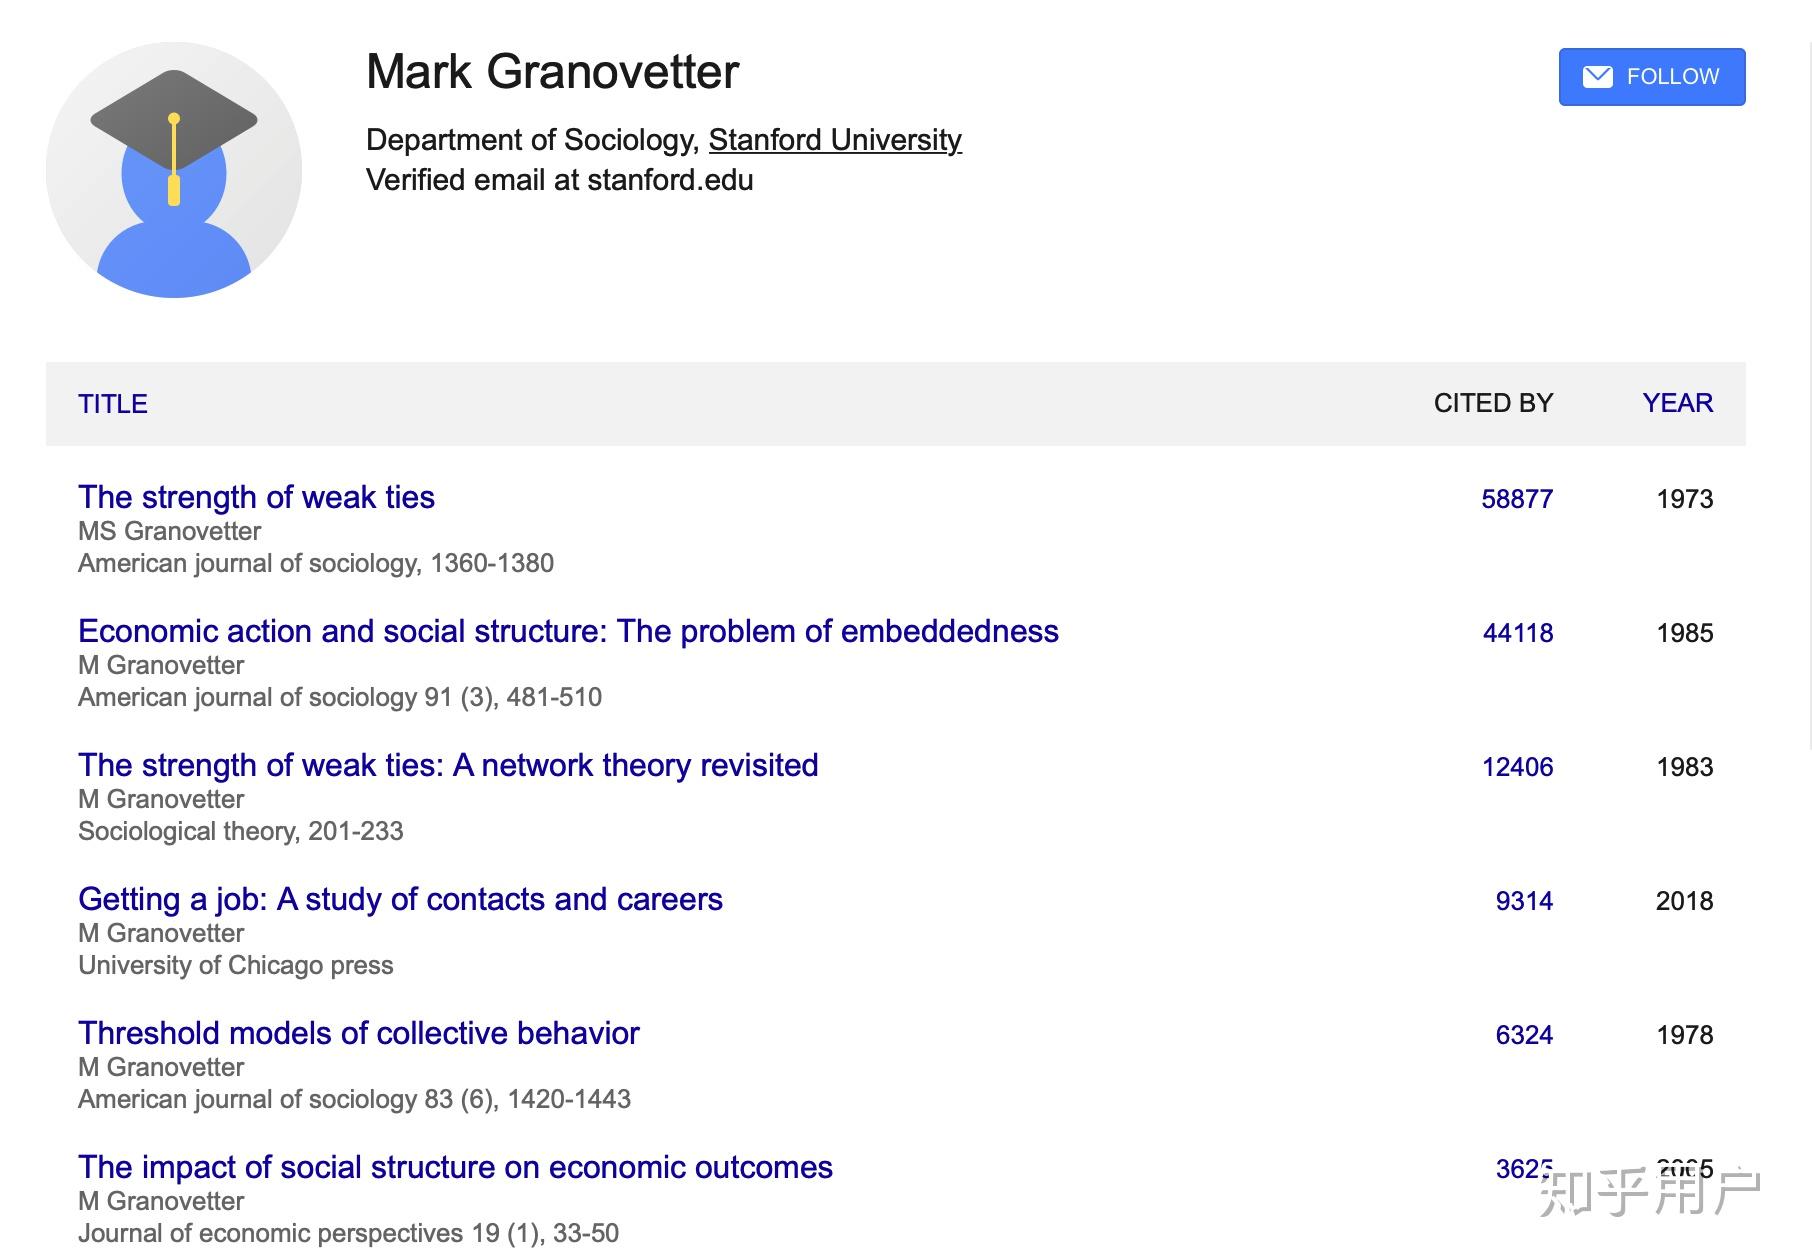View the 3625 citations link
1812x1254 pixels.
(1524, 1169)
